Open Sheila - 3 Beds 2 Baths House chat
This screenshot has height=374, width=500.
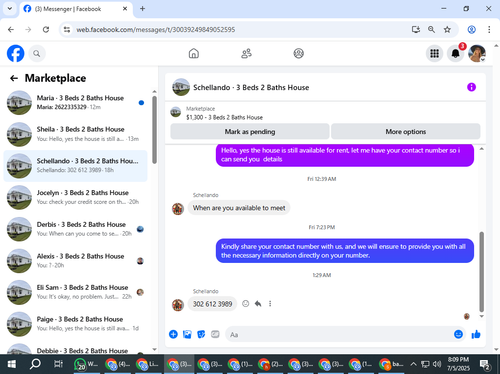(76, 134)
